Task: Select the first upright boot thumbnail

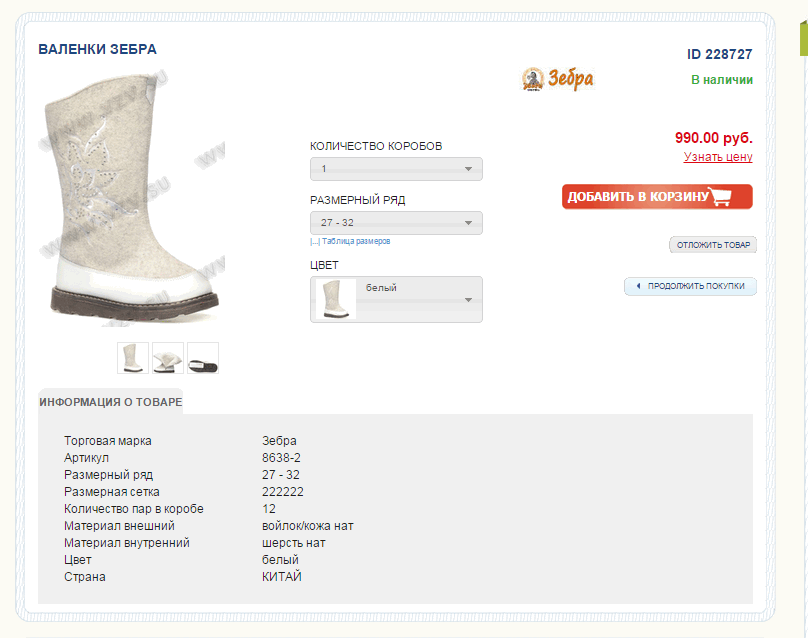Action: tap(133, 358)
